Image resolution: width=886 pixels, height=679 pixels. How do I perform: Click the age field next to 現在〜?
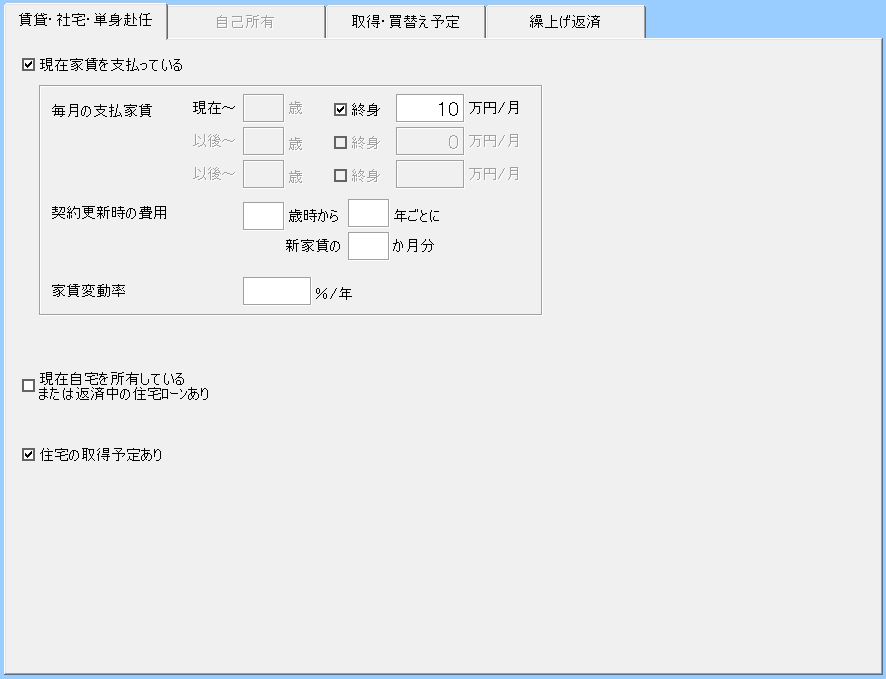pos(263,108)
